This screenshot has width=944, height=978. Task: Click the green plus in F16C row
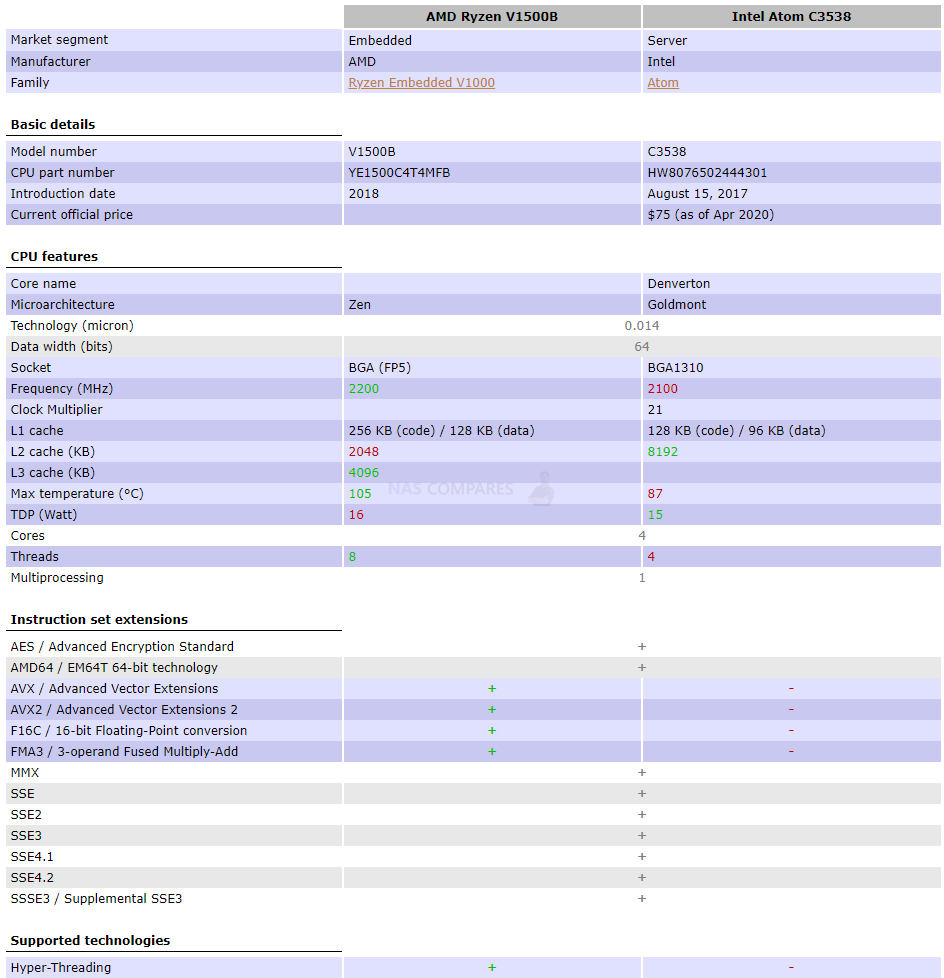point(492,730)
